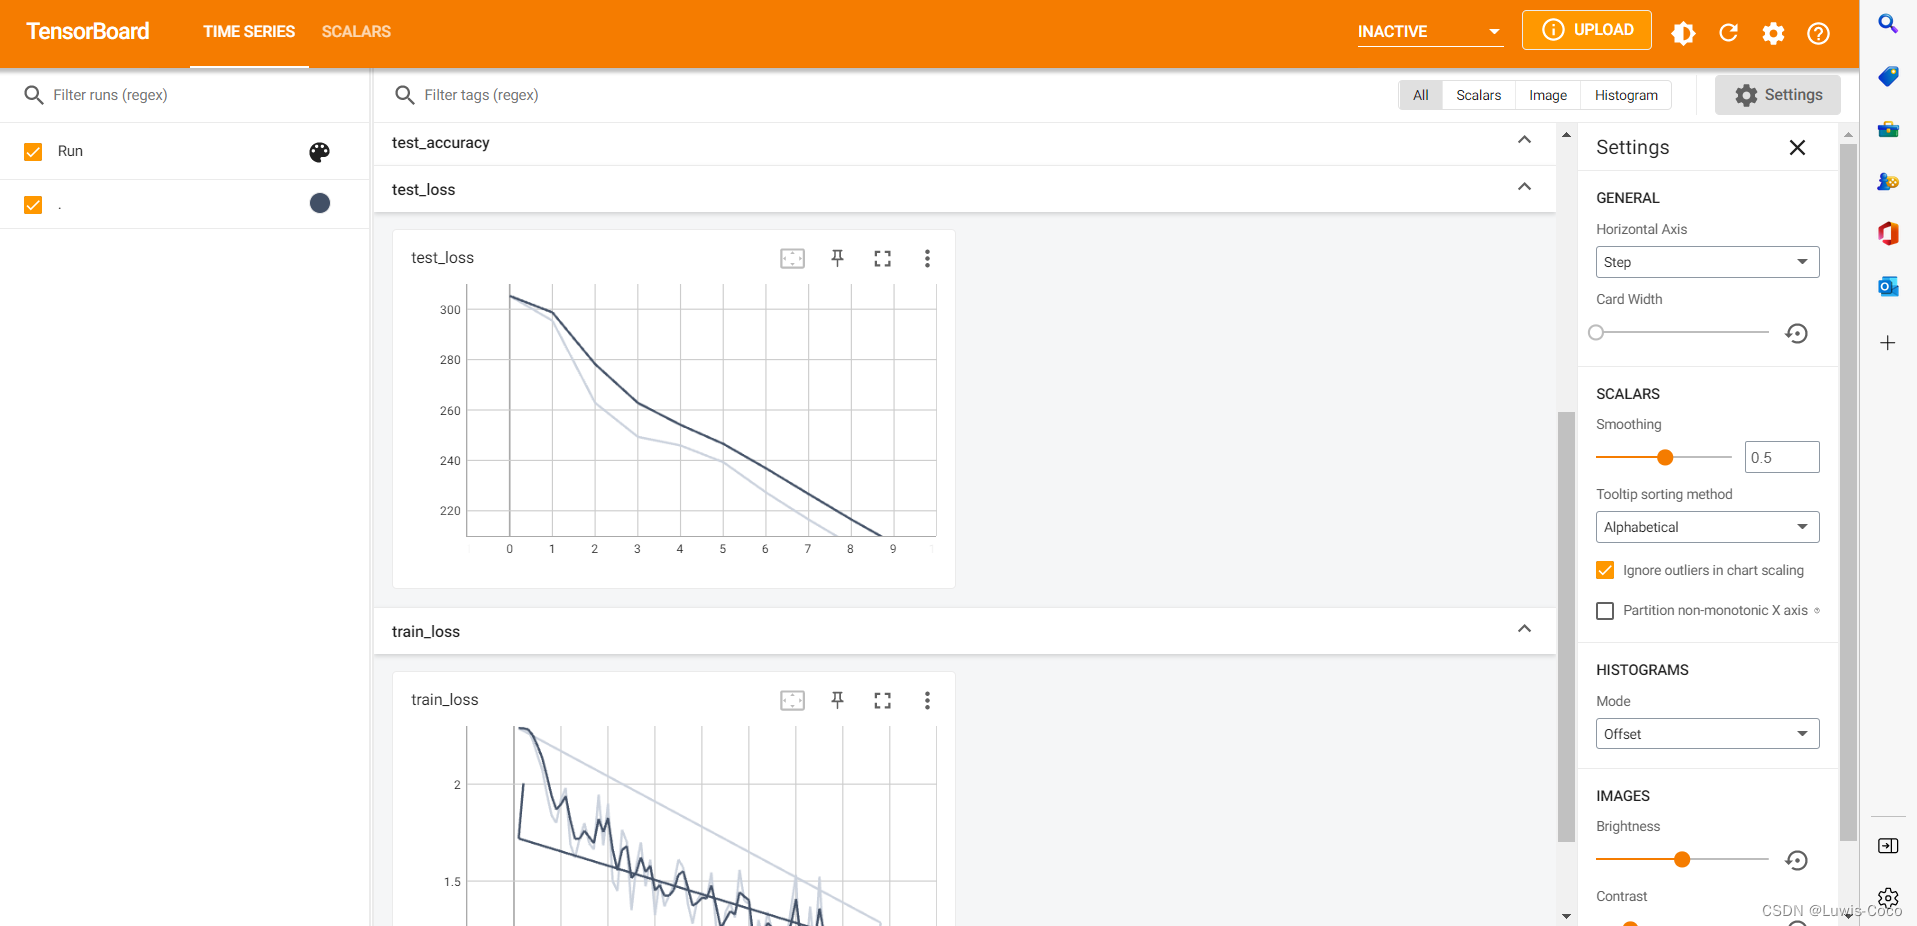Viewport: 1917px width, 926px height.
Task: Filter cards by Image
Action: [1548, 95]
